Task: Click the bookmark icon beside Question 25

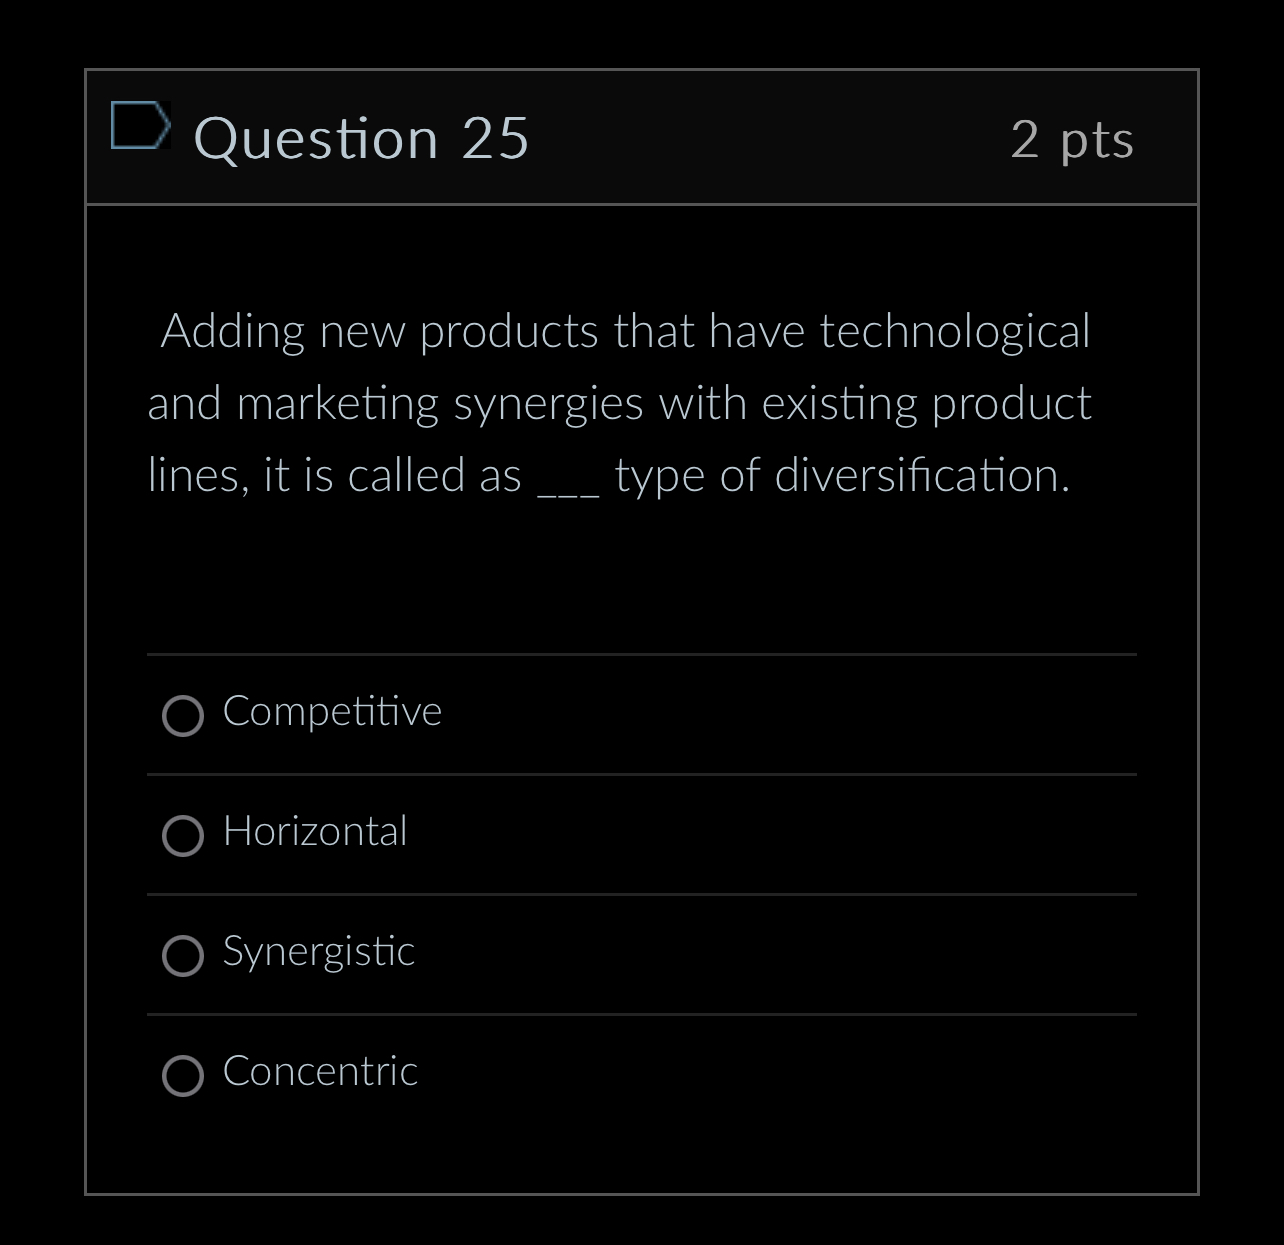Action: [x=140, y=126]
